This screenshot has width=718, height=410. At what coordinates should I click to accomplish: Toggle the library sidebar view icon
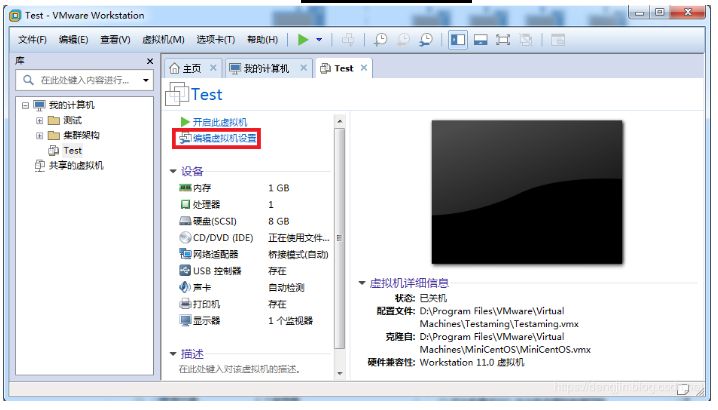(x=458, y=40)
